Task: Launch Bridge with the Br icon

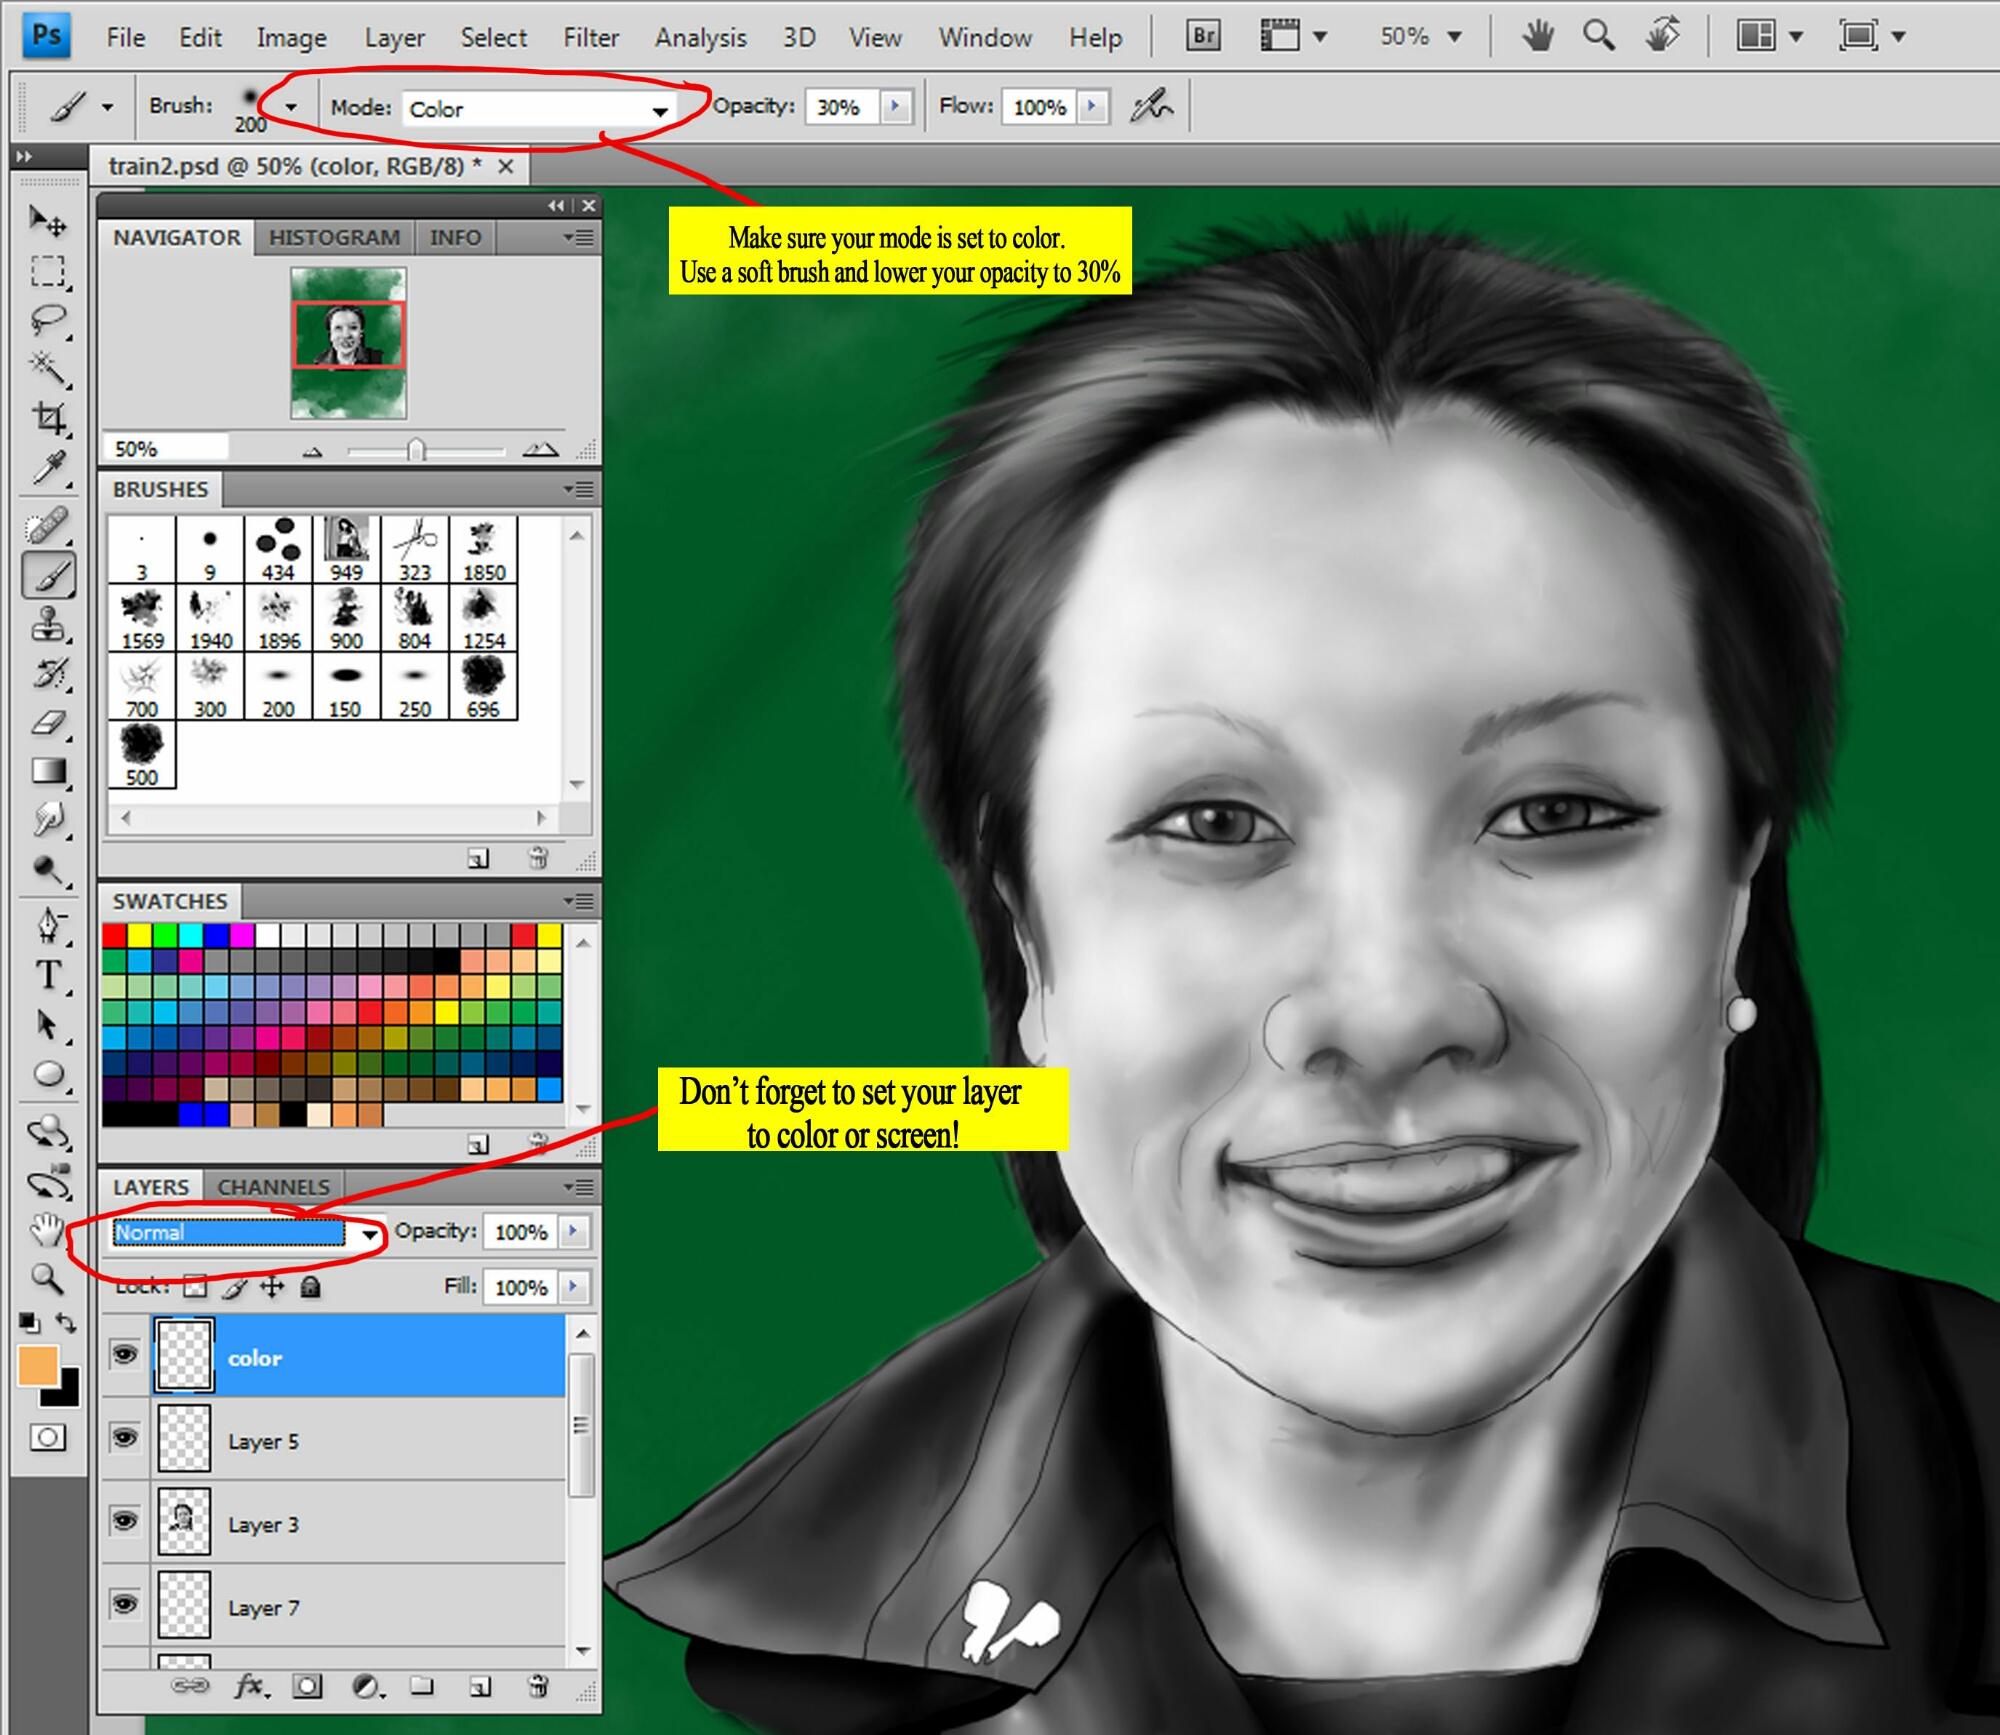Action: click(1203, 36)
